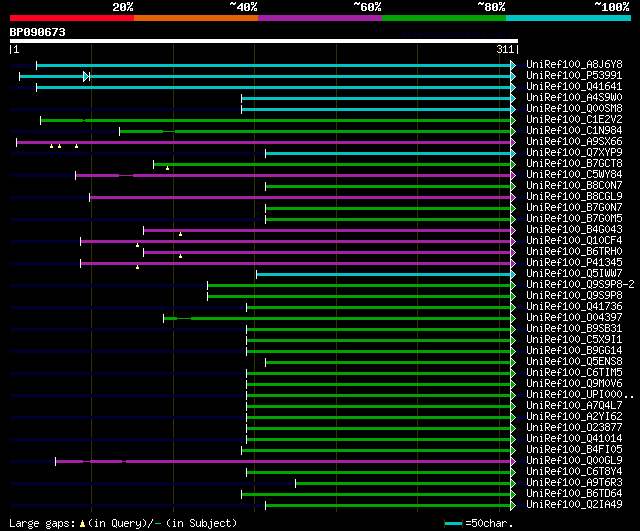Select the UniRef100_O04397 label
The image size is (640, 531).
574,318
